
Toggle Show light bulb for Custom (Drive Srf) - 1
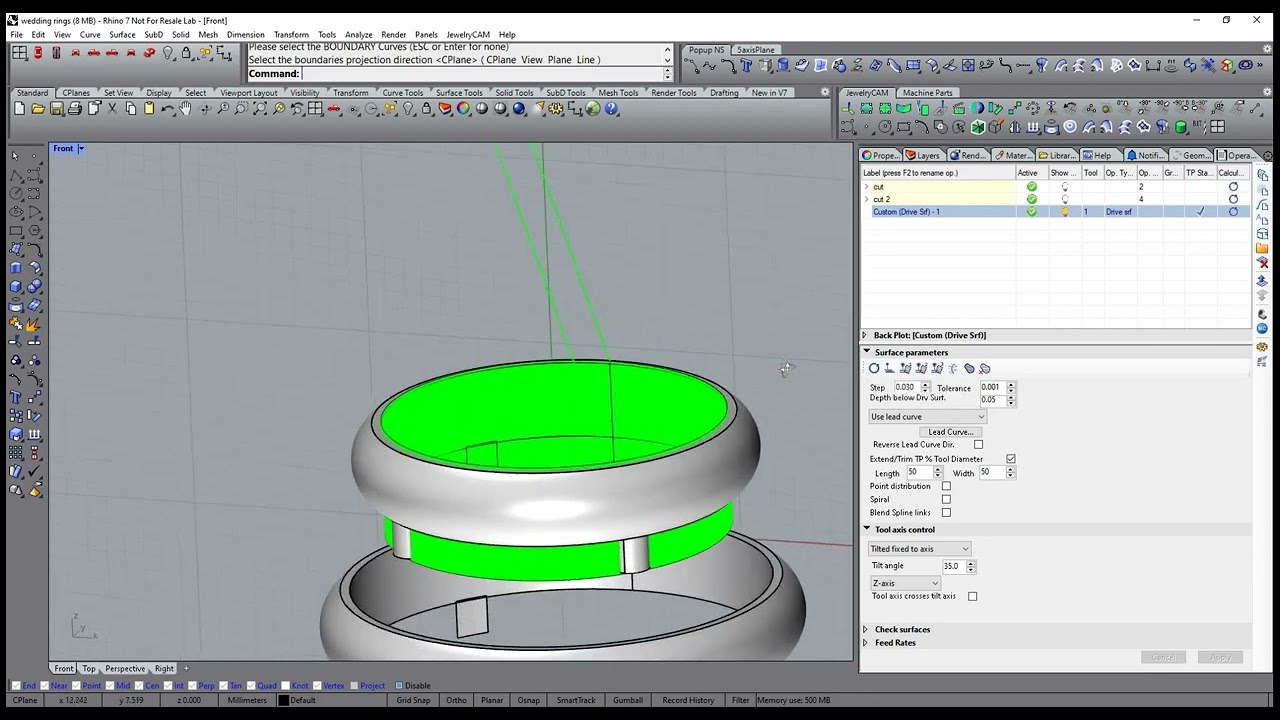(1064, 212)
